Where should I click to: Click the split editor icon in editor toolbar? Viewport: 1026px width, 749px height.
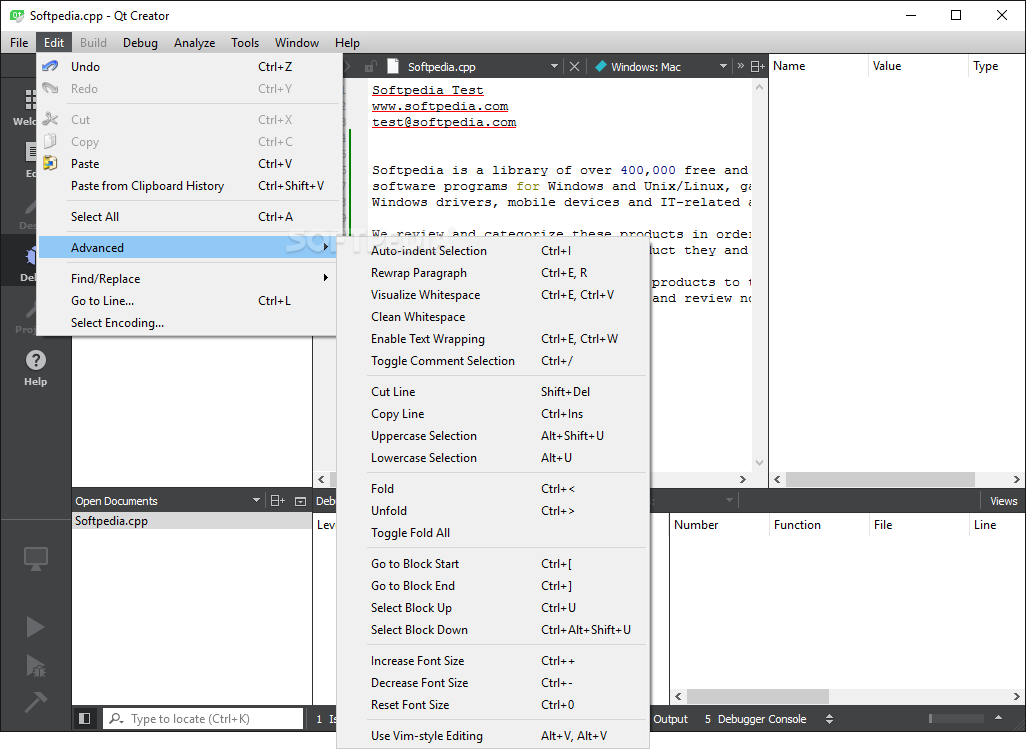757,66
